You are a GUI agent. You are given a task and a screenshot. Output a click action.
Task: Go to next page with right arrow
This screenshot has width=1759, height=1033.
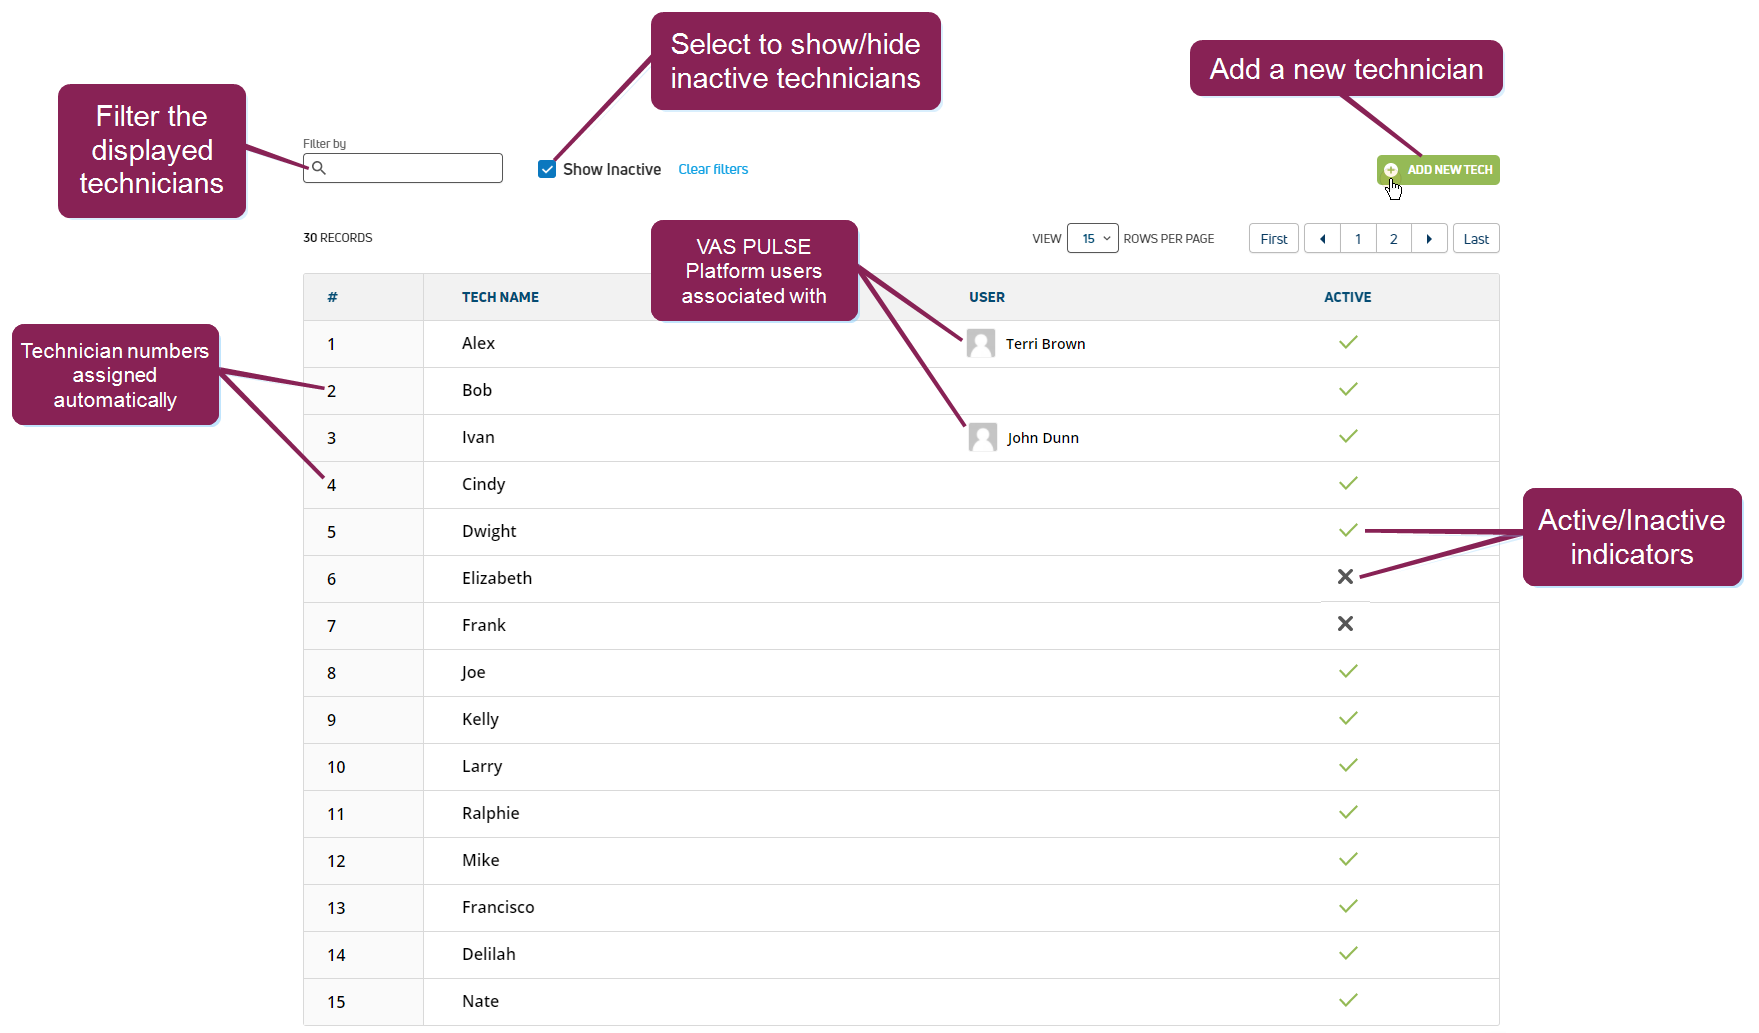point(1429,239)
